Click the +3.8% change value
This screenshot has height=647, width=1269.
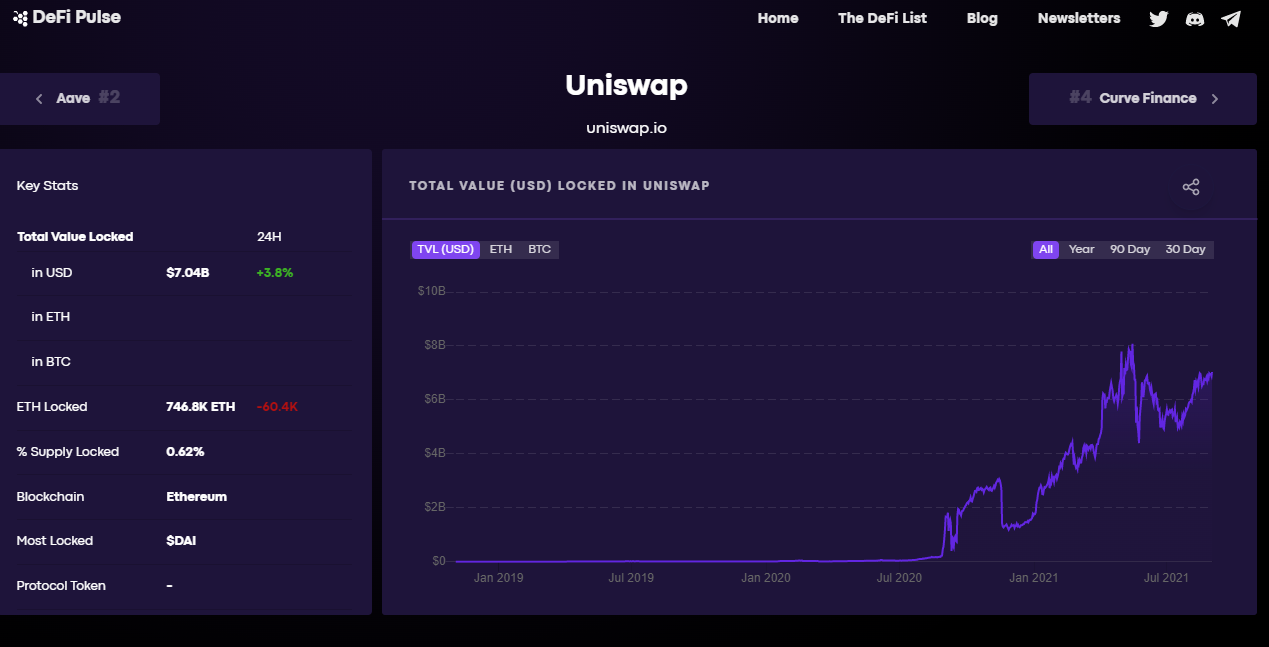(x=275, y=272)
